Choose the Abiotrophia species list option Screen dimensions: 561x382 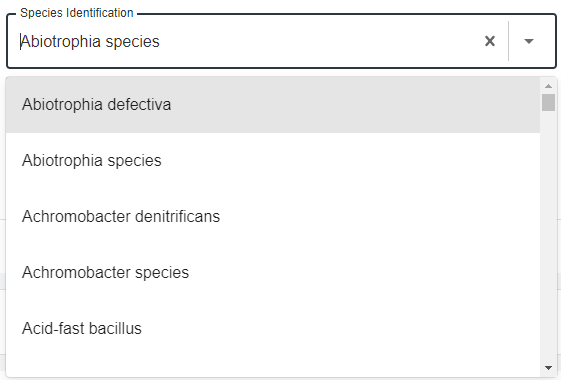point(273,161)
